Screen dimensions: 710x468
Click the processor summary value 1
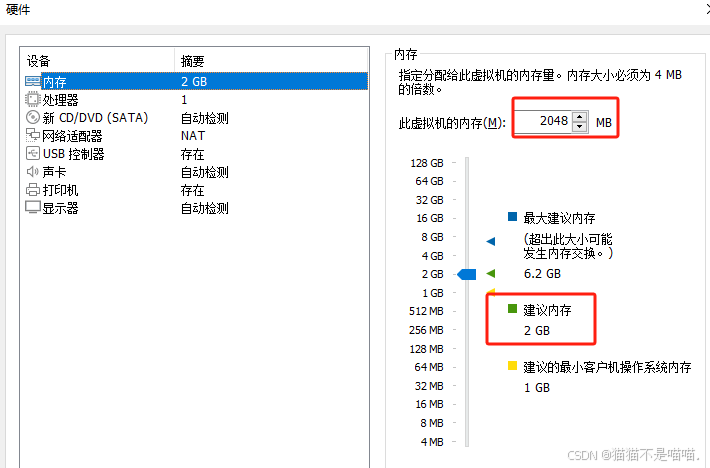pyautogui.click(x=184, y=100)
